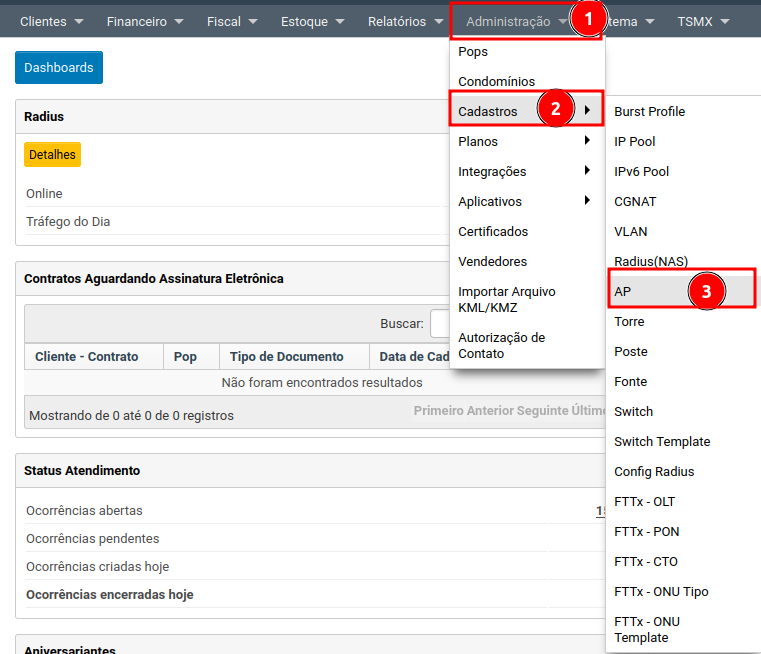
Task: Open Importar Arquivo KML/KMZ option
Action: (506, 299)
